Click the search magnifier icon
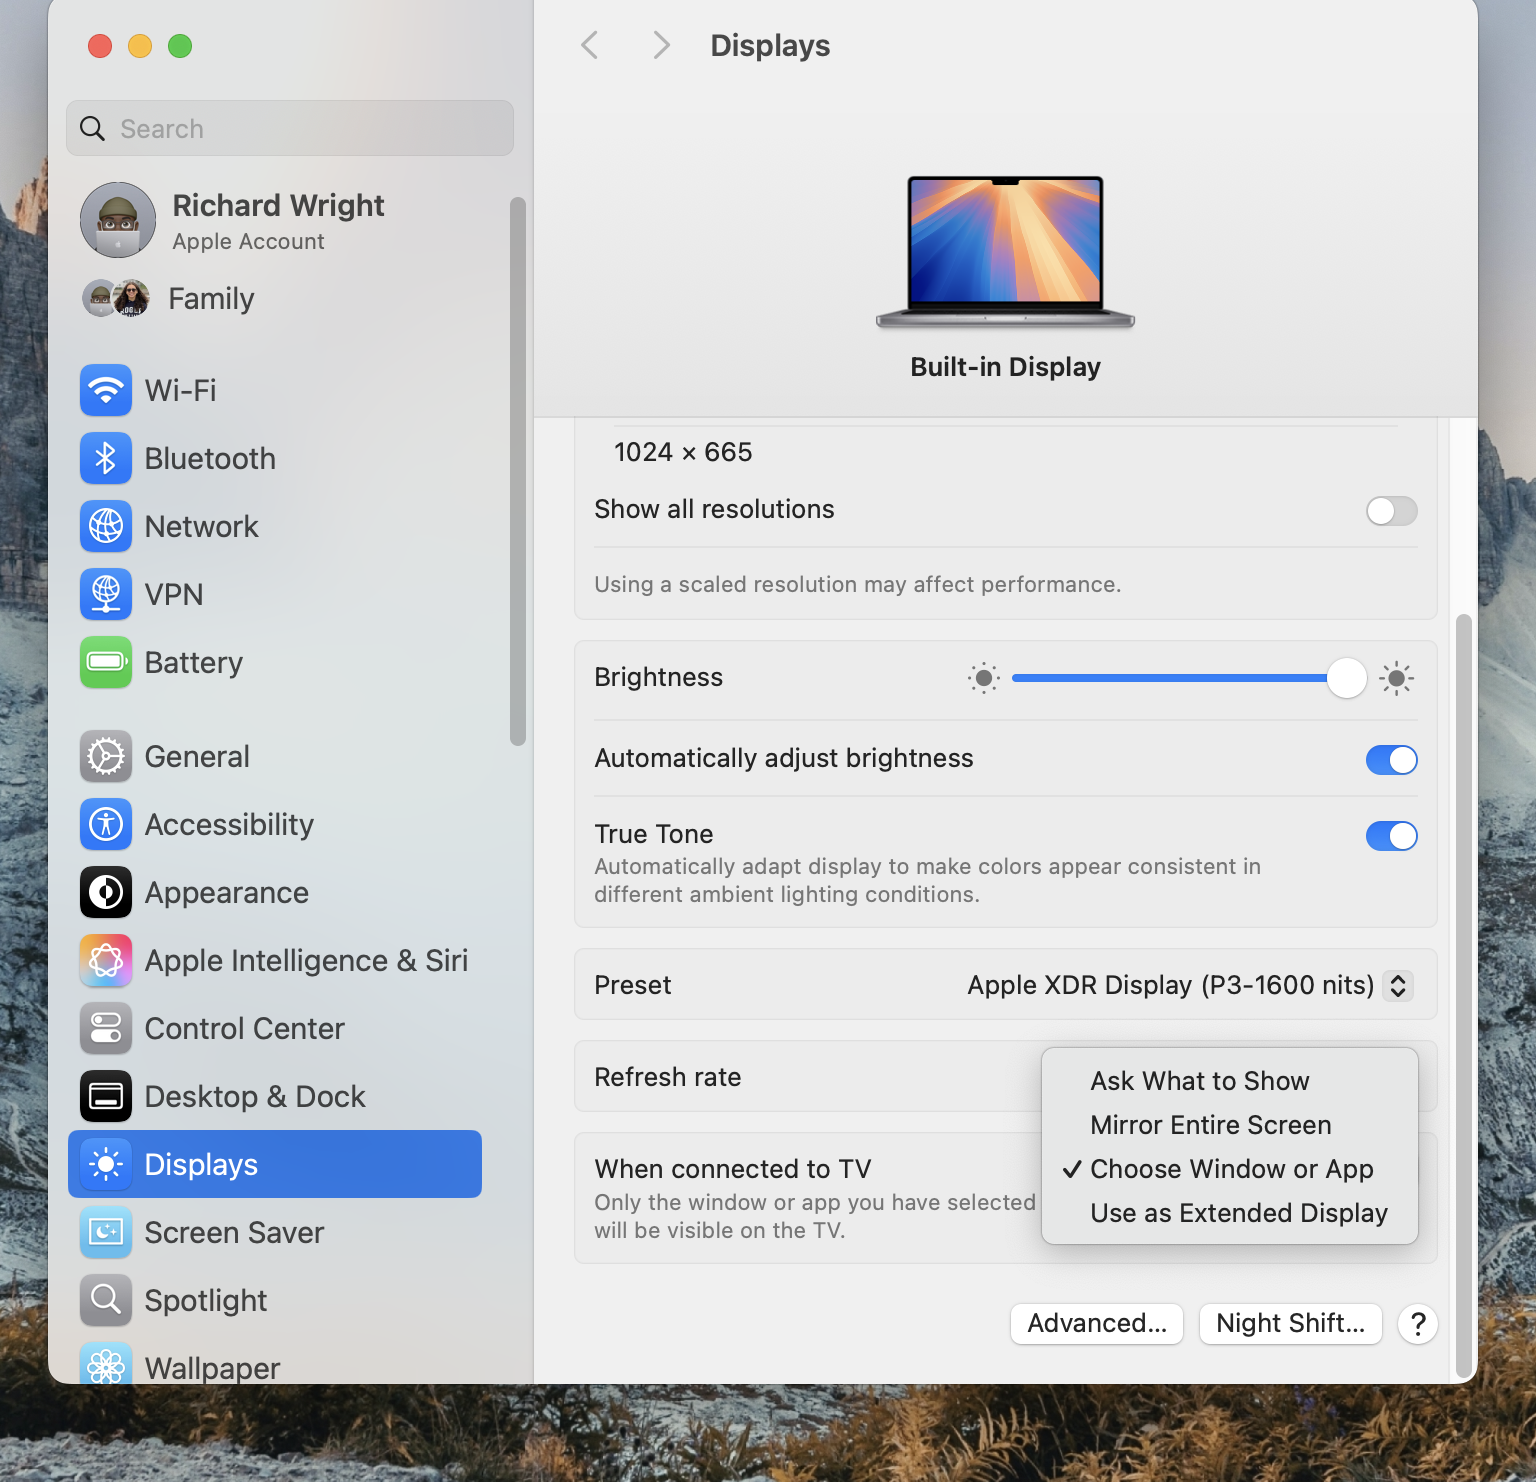This screenshot has width=1536, height=1482. point(92,128)
